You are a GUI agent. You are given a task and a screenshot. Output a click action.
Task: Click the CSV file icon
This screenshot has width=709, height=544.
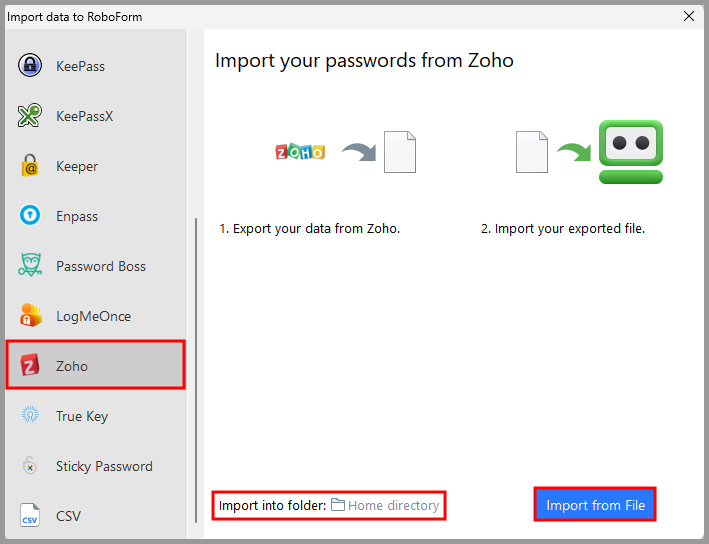pos(30,516)
